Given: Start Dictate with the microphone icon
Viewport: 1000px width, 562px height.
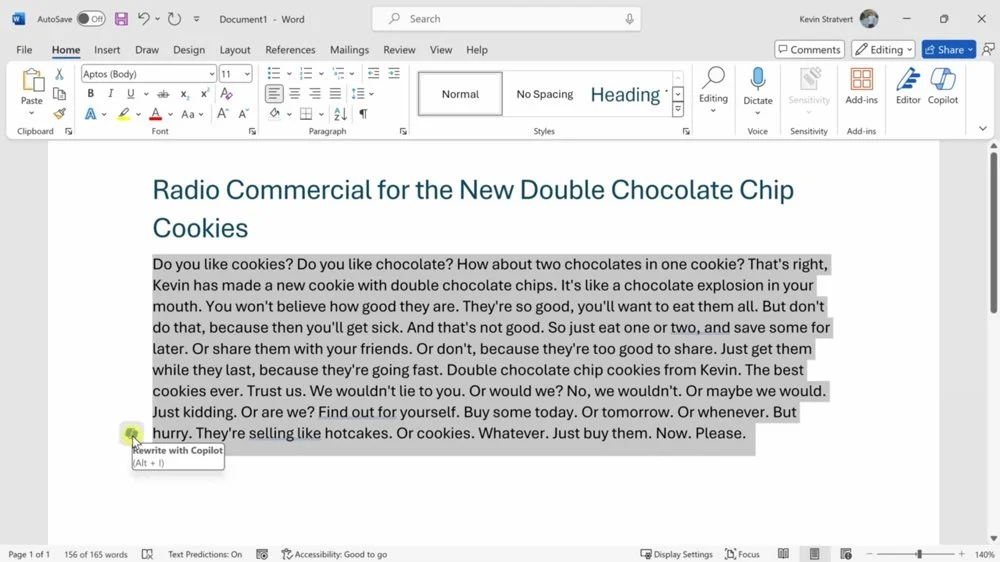Looking at the screenshot, I should 758,80.
